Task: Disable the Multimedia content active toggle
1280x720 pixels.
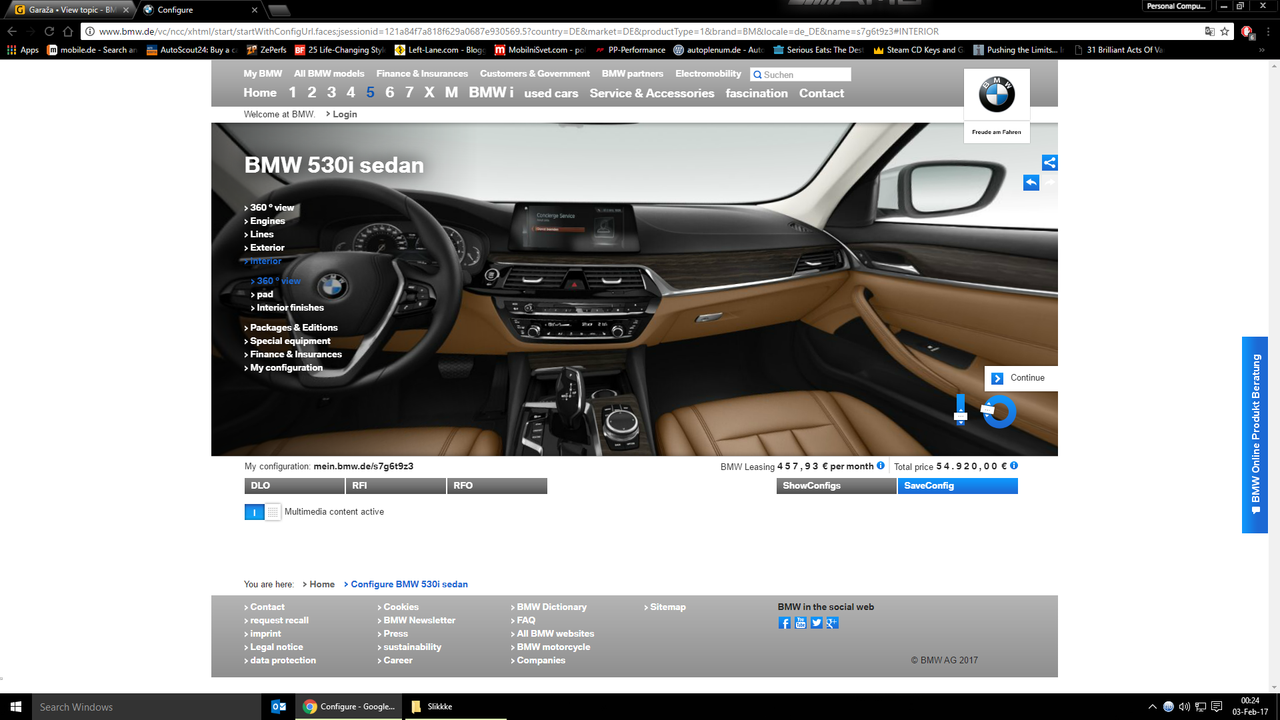Action: pos(253,511)
